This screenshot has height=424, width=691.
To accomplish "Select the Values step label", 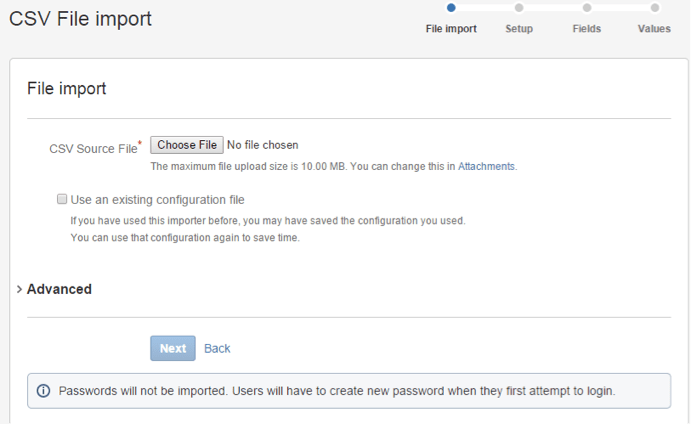I will click(x=654, y=29).
